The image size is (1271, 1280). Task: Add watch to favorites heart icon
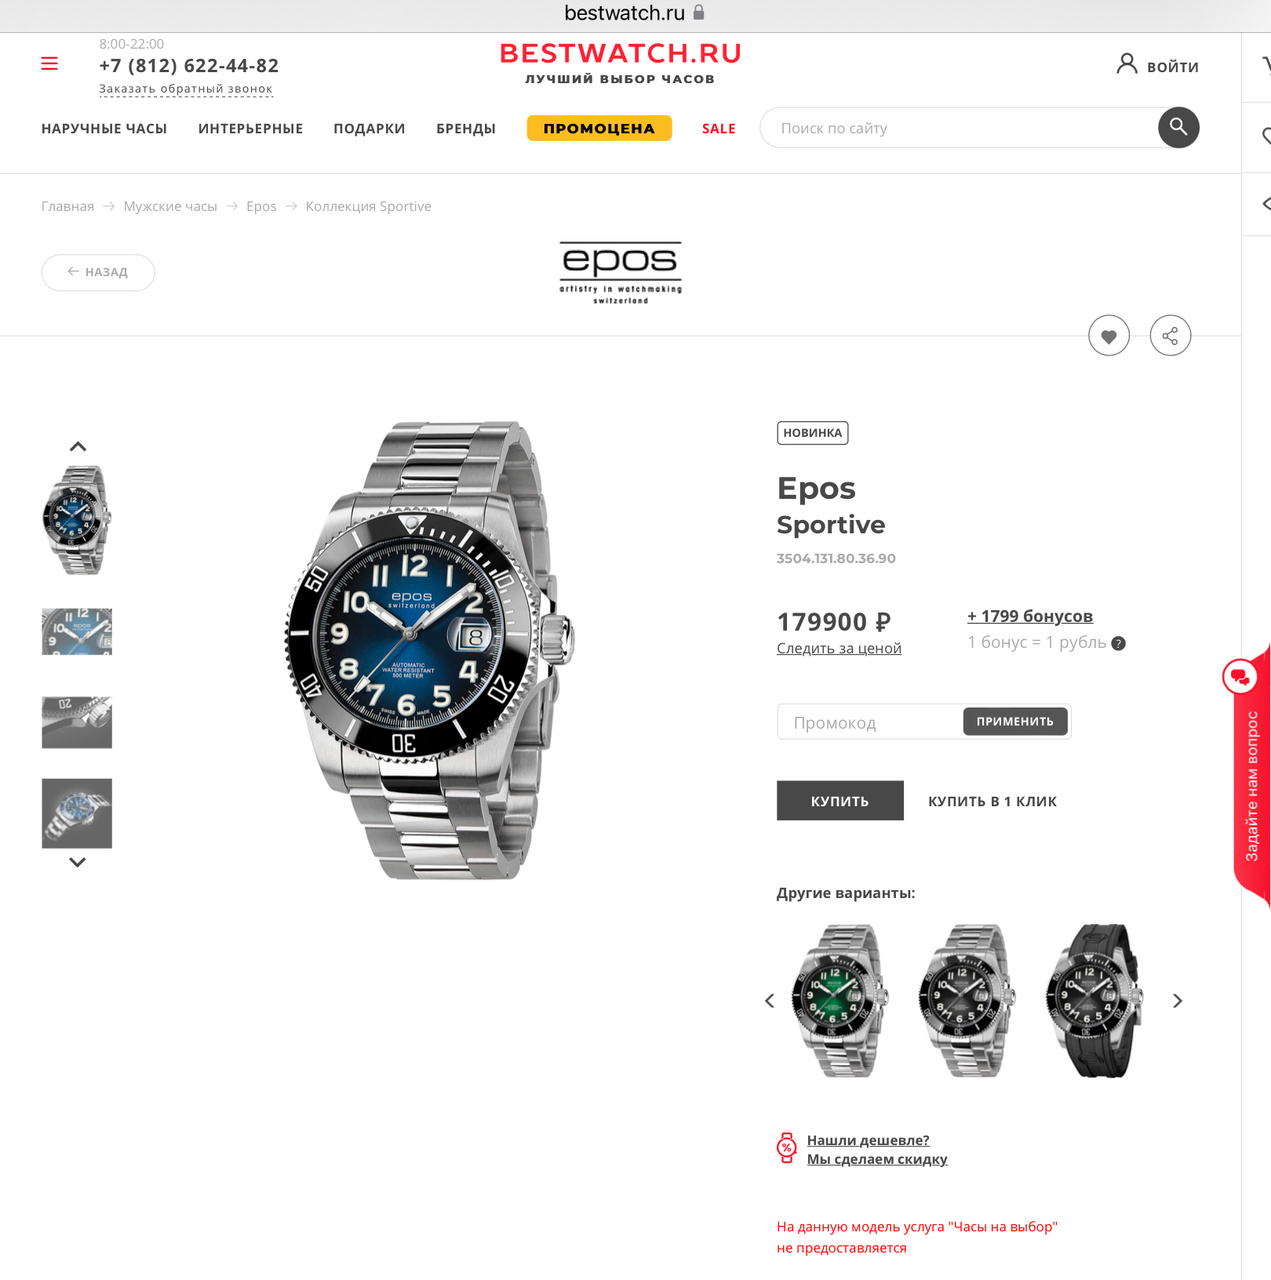(1109, 336)
